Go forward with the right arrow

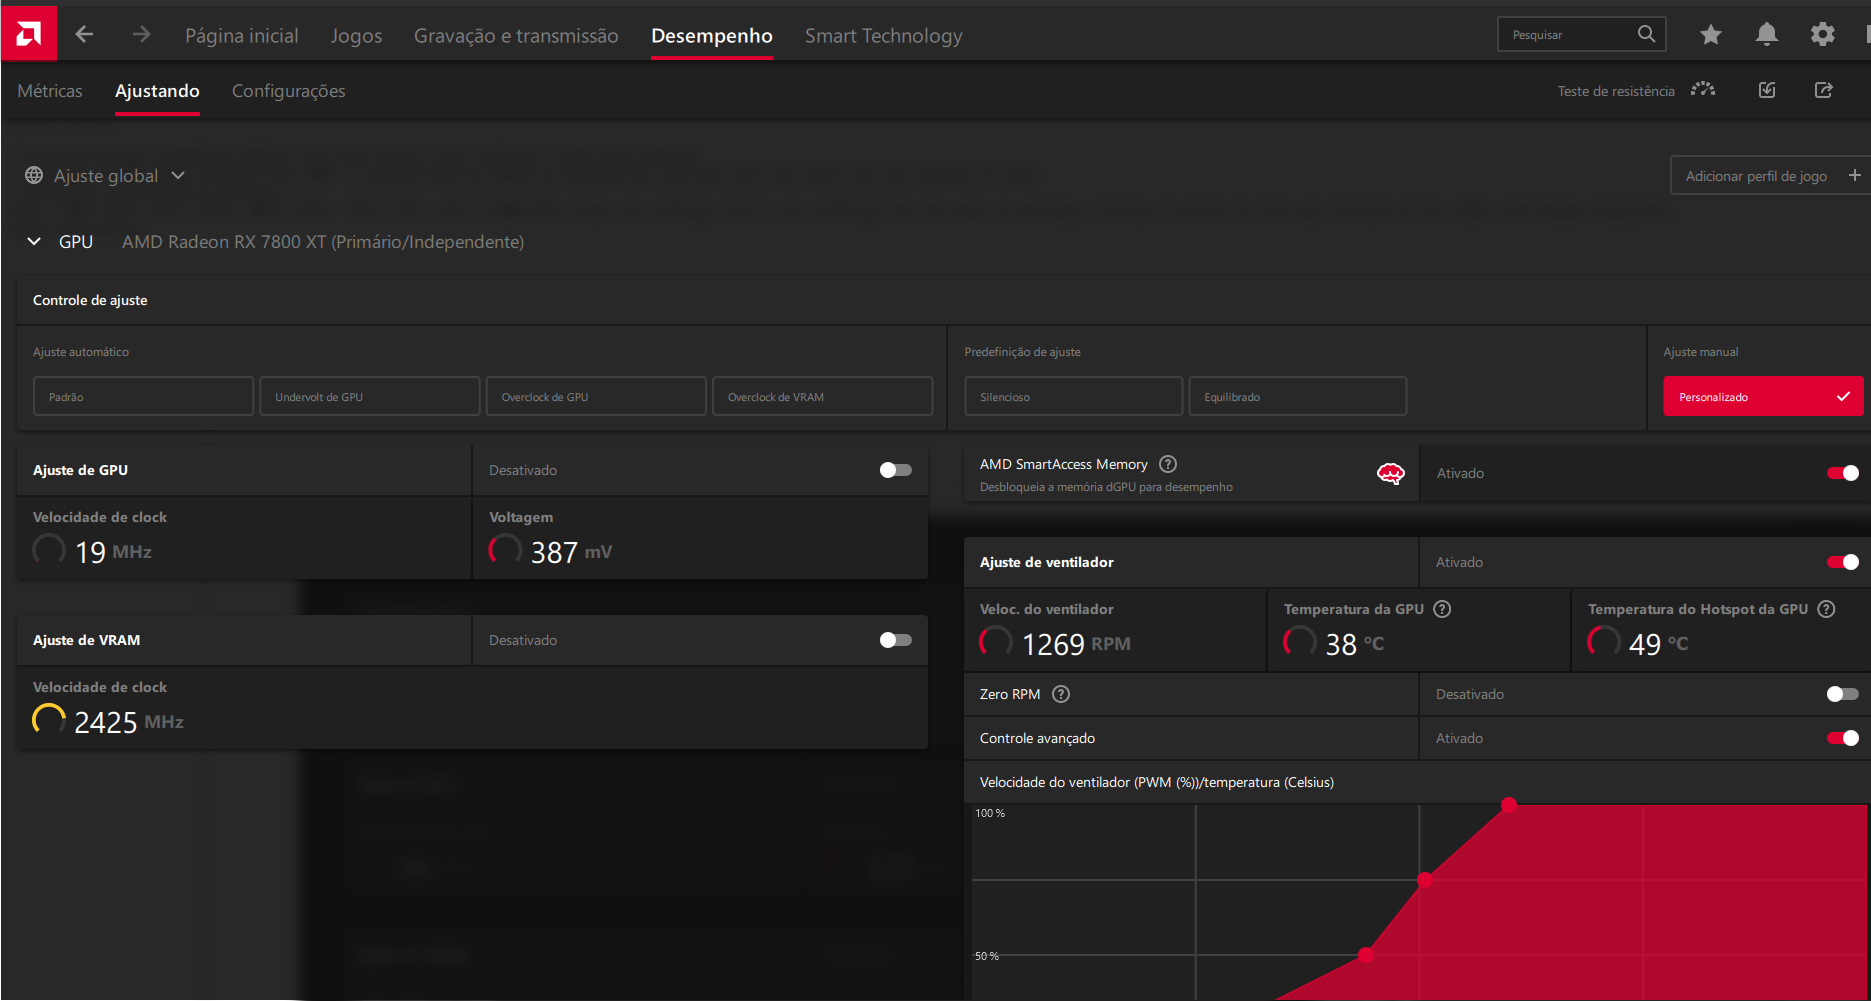coord(141,35)
